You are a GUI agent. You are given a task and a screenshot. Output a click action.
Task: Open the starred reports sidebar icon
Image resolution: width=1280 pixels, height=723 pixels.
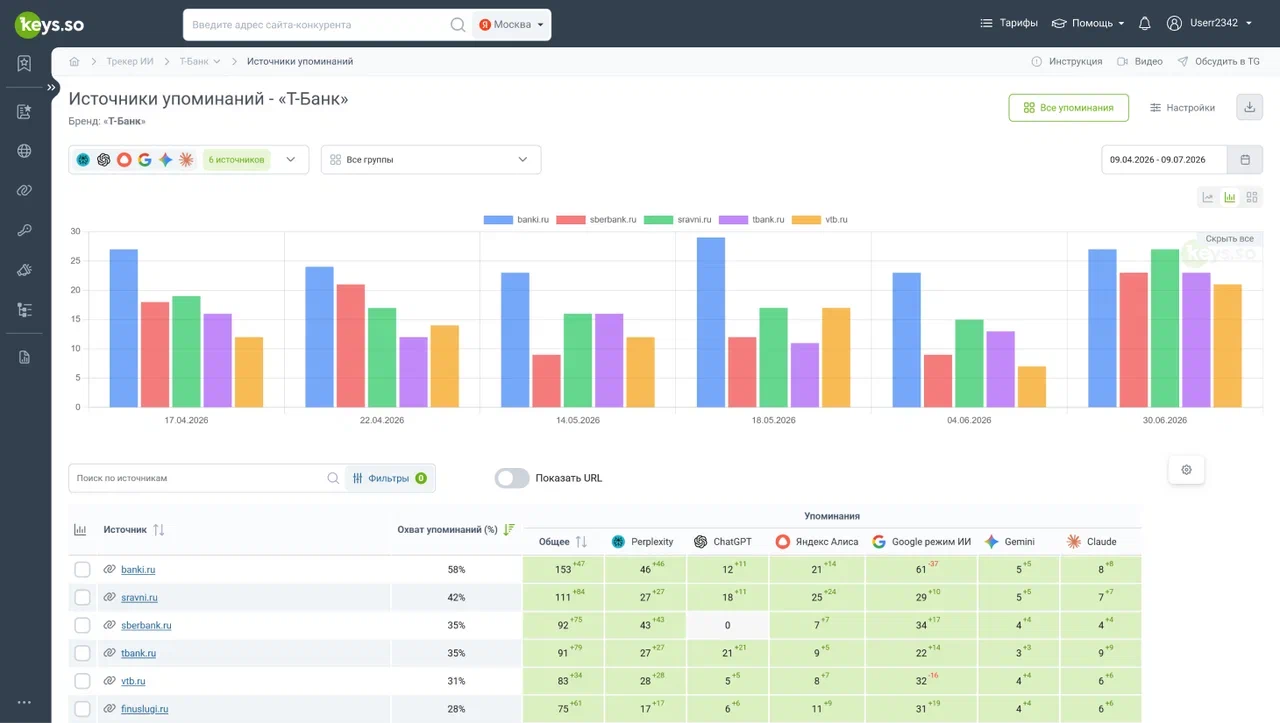point(24,112)
